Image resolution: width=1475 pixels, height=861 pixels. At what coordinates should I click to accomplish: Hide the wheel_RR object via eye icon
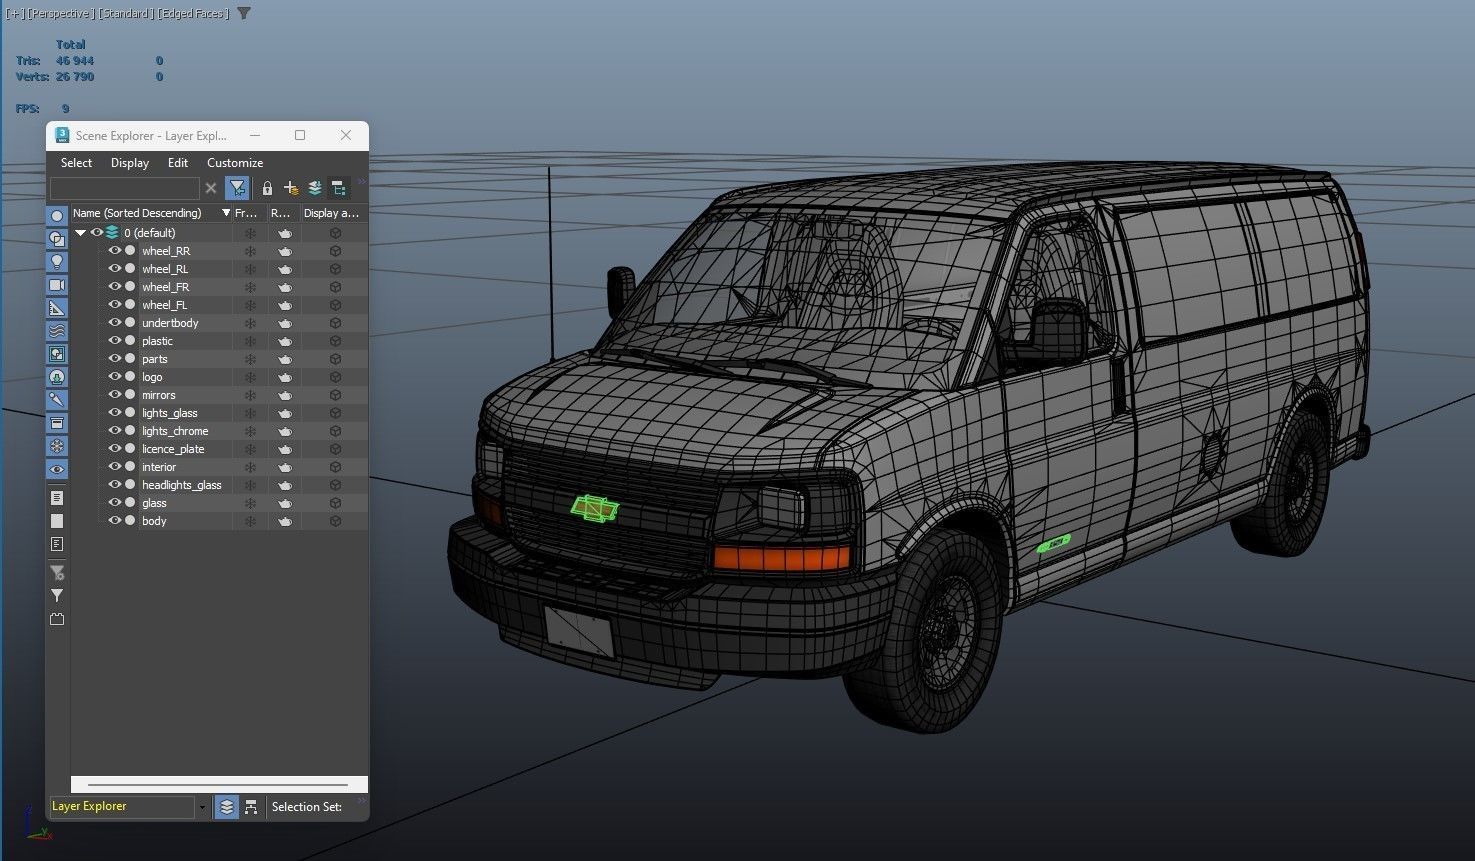(x=115, y=251)
